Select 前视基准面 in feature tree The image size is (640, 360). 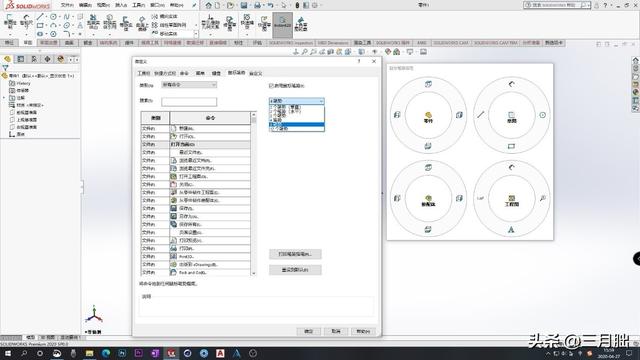[x=23, y=113]
